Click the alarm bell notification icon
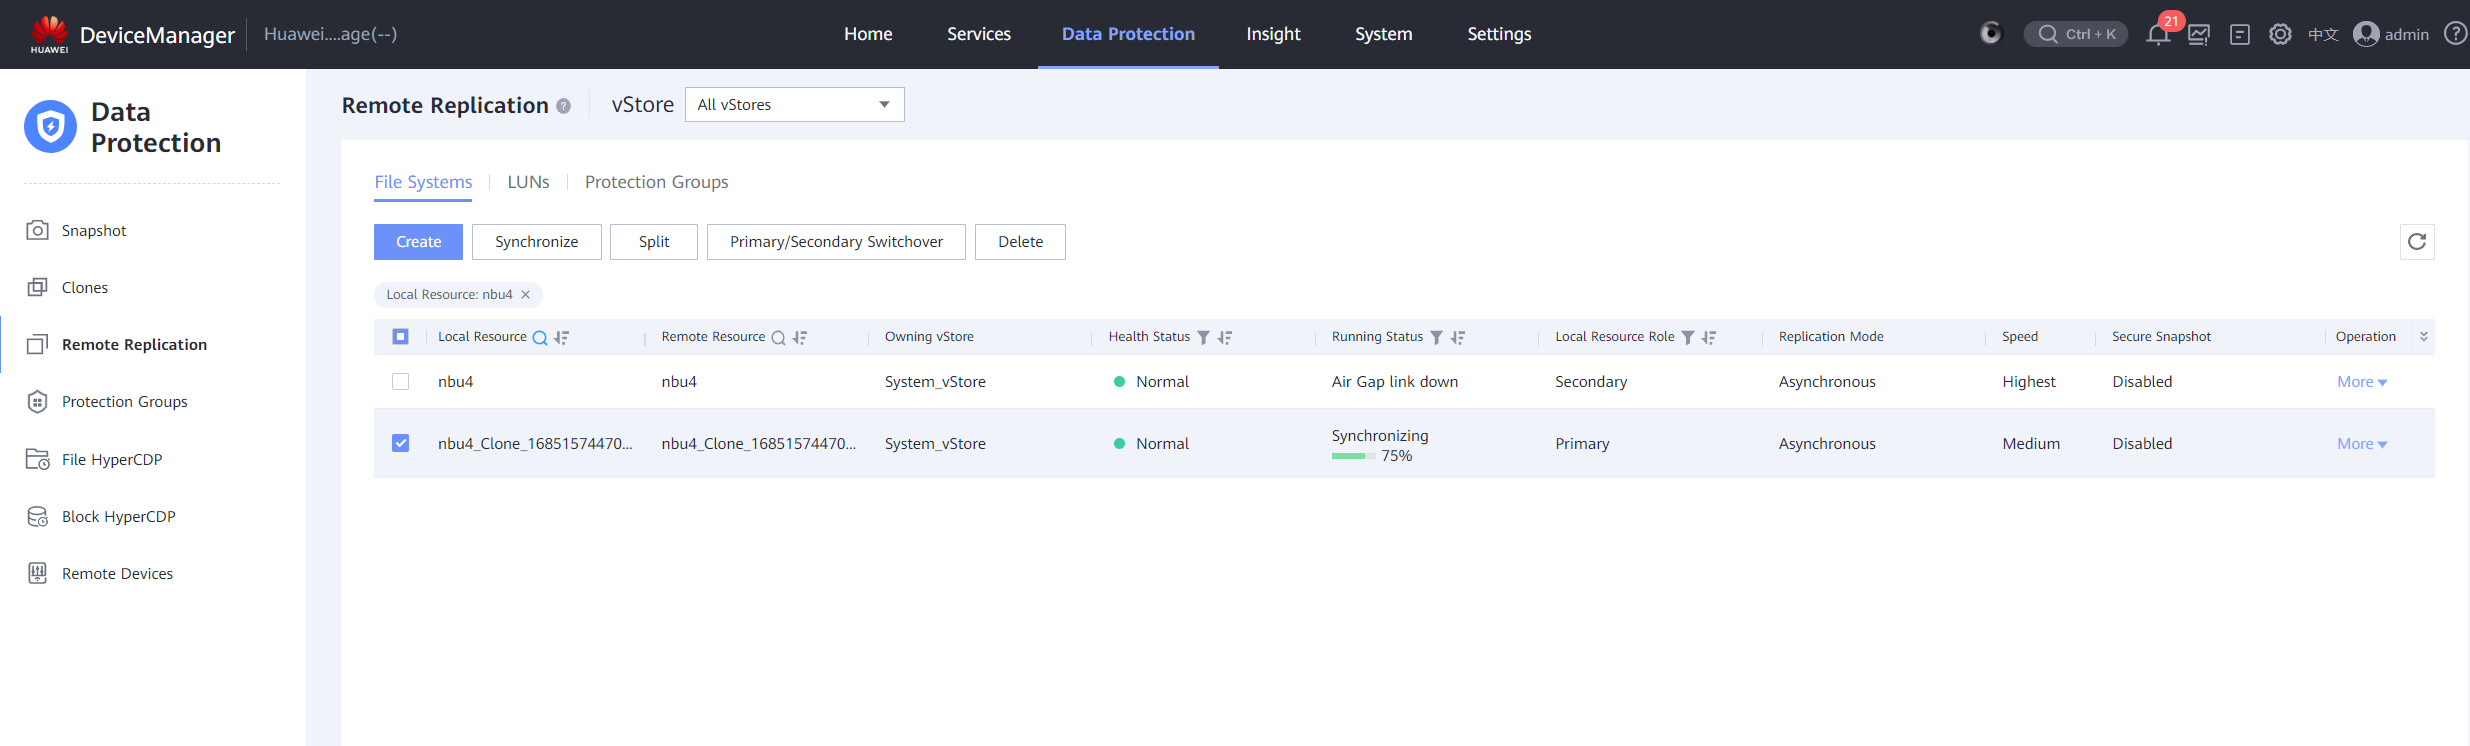This screenshot has width=2470, height=746. point(2158,35)
